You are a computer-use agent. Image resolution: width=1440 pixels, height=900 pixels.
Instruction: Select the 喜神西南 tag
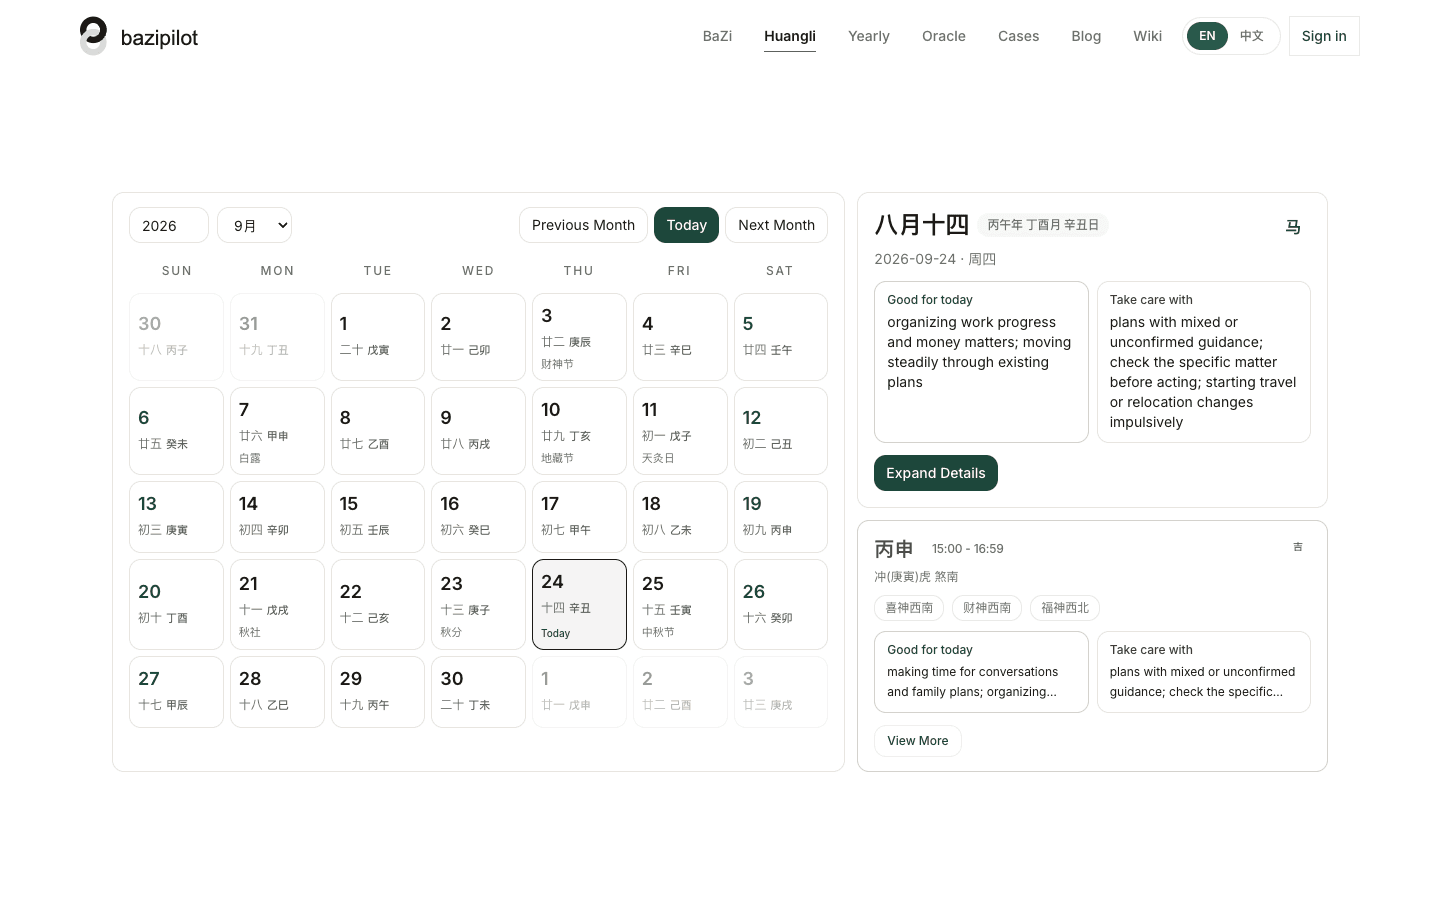click(x=909, y=608)
